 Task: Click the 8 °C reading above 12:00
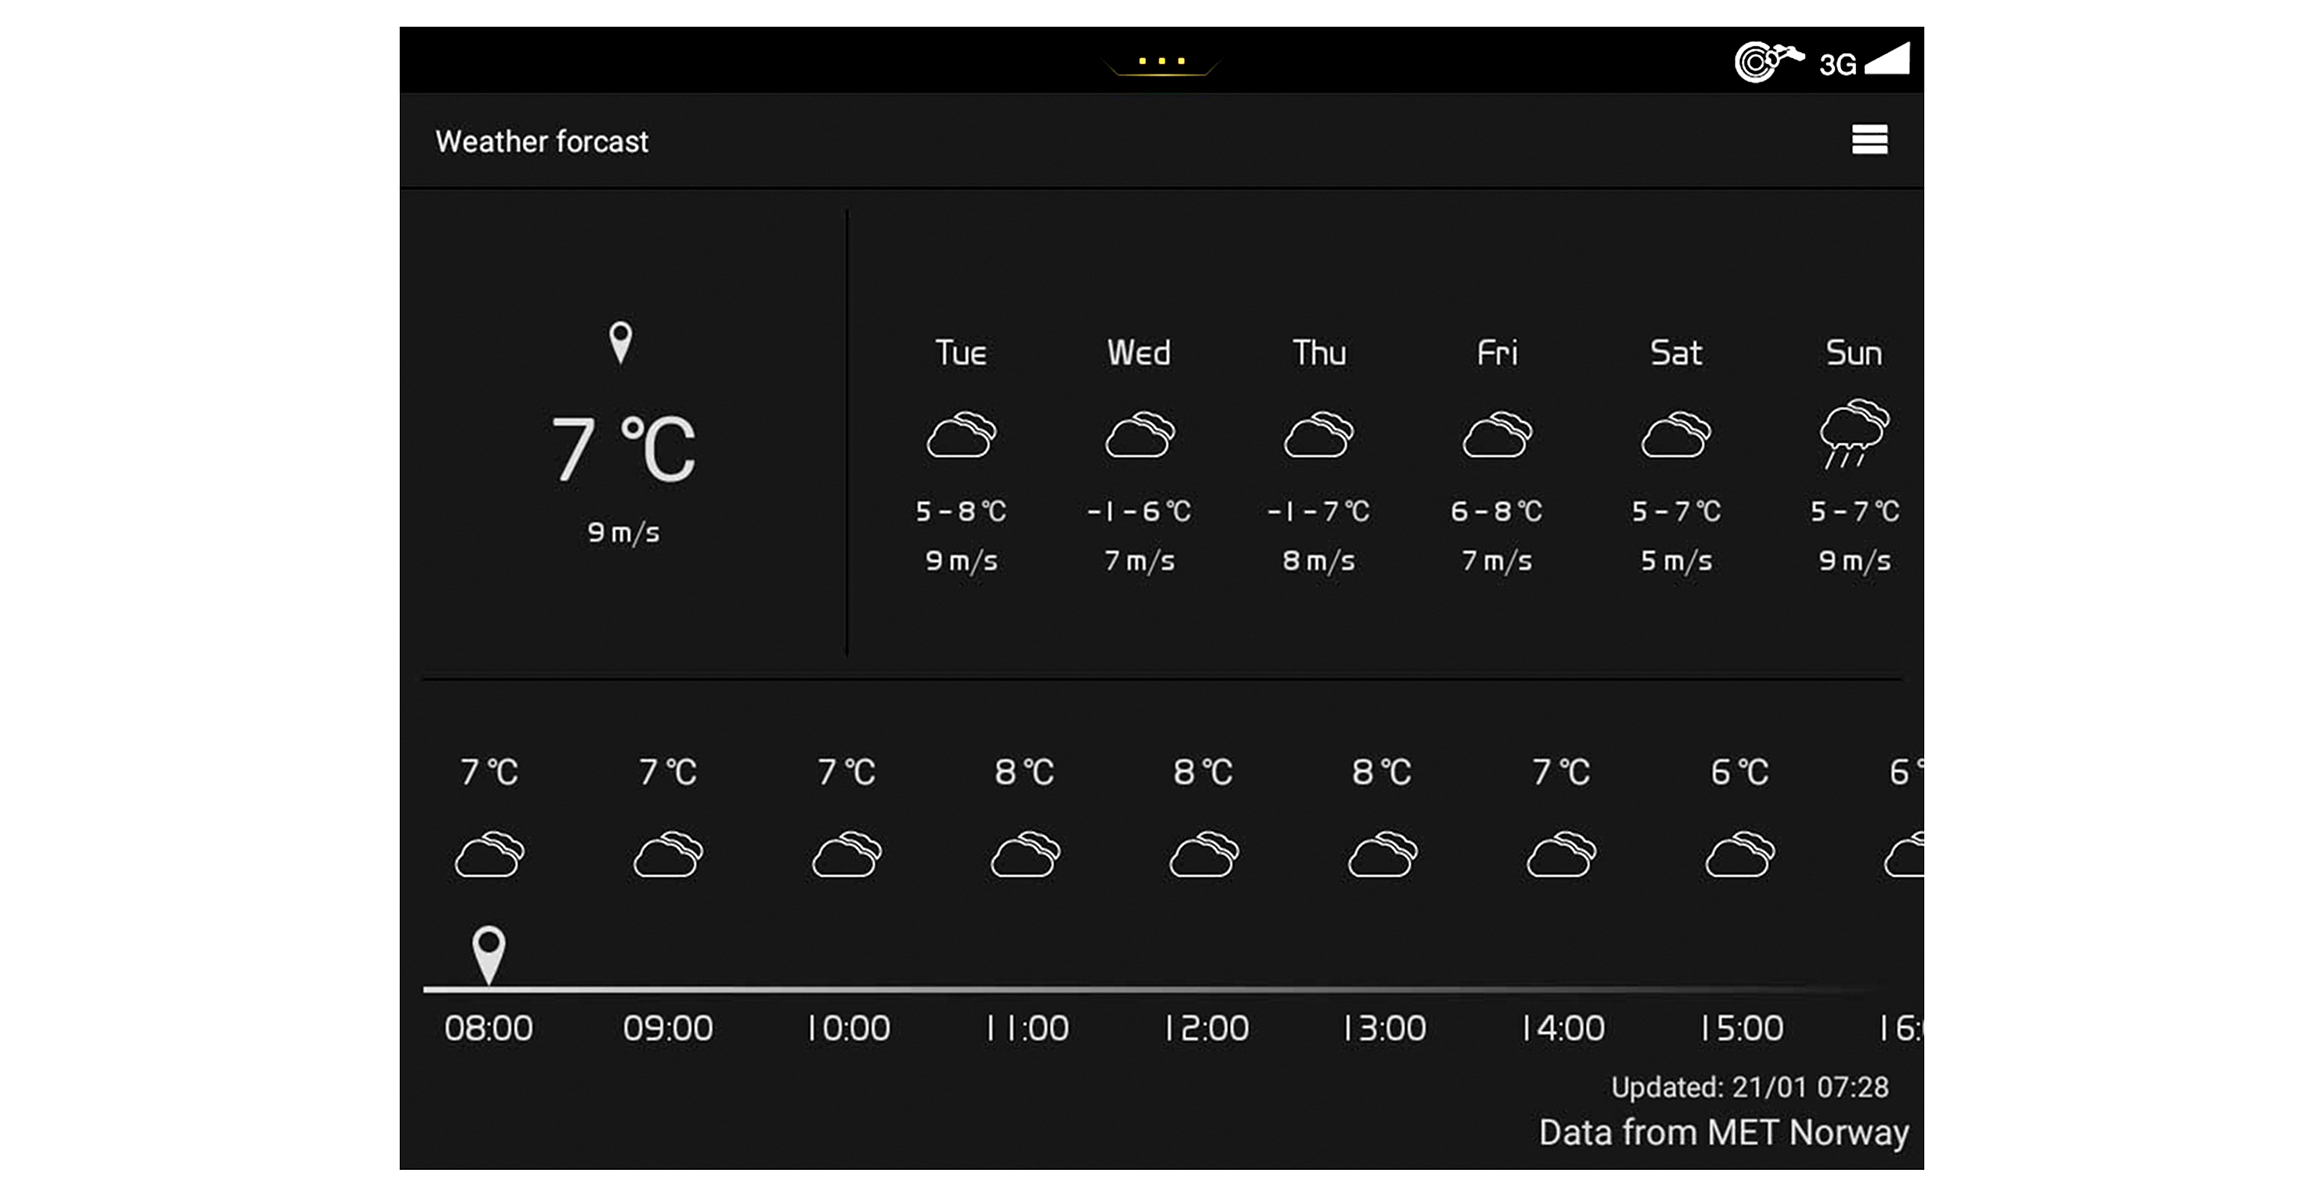pyautogui.click(x=1203, y=772)
